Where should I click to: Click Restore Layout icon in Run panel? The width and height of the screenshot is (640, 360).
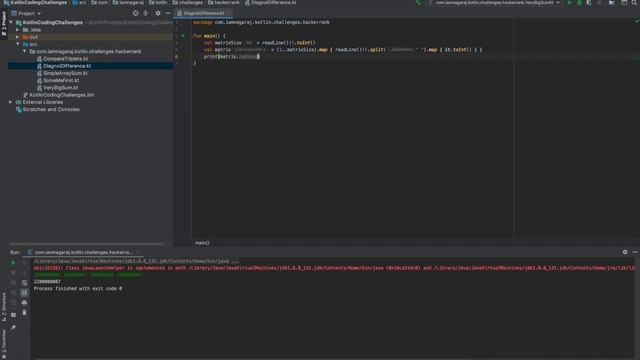click(13, 315)
